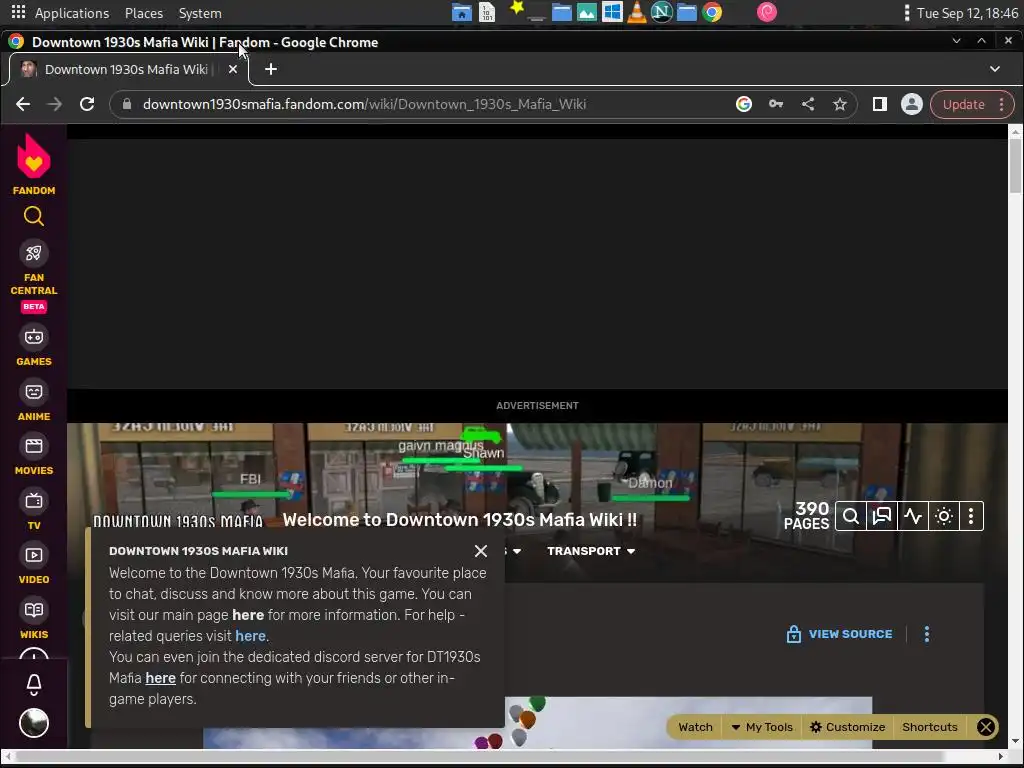Open notifications bell icon
The height and width of the screenshot is (768, 1024).
click(x=34, y=684)
